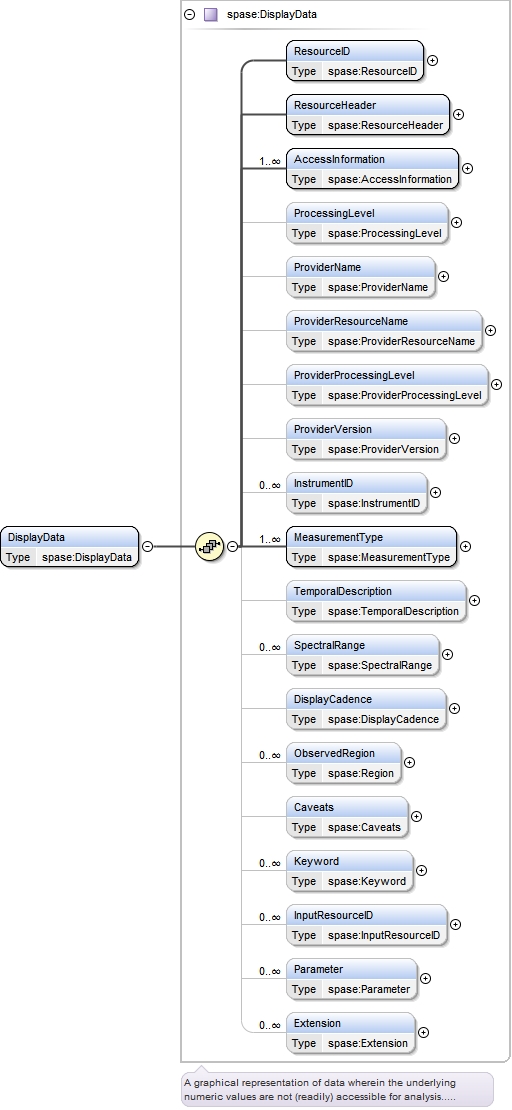Image resolution: width=512 pixels, height=1110 pixels.
Task: Collapse the spase:DisplayData type box
Action: coord(189,14)
